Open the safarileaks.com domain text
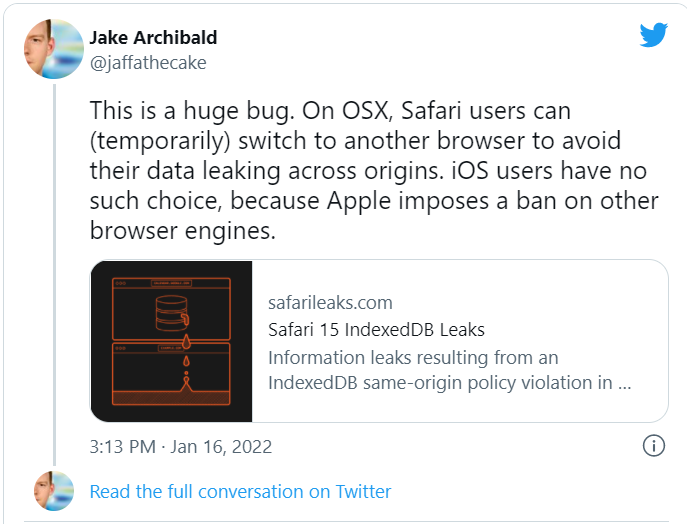The height and width of the screenshot is (524, 687). pos(330,302)
